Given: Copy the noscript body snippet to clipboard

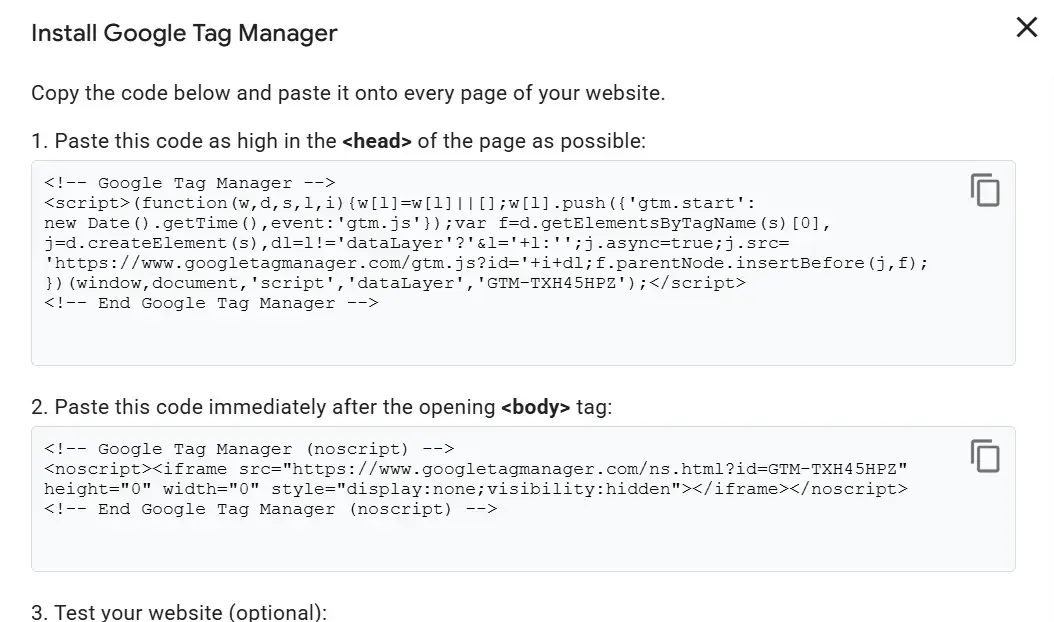Looking at the screenshot, I should pos(985,456).
